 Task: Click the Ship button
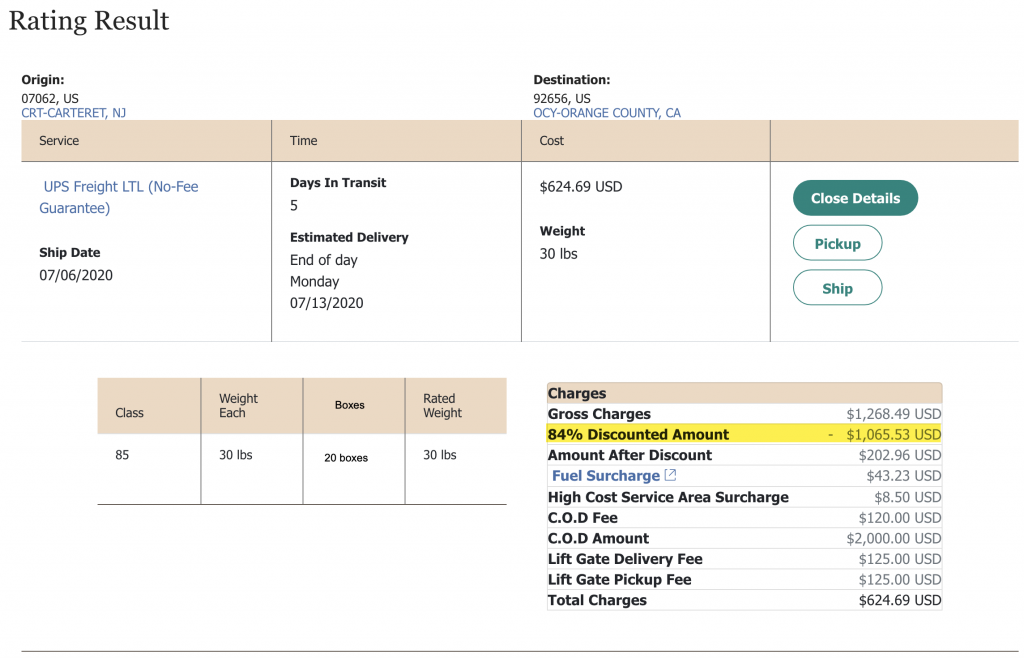(837, 288)
